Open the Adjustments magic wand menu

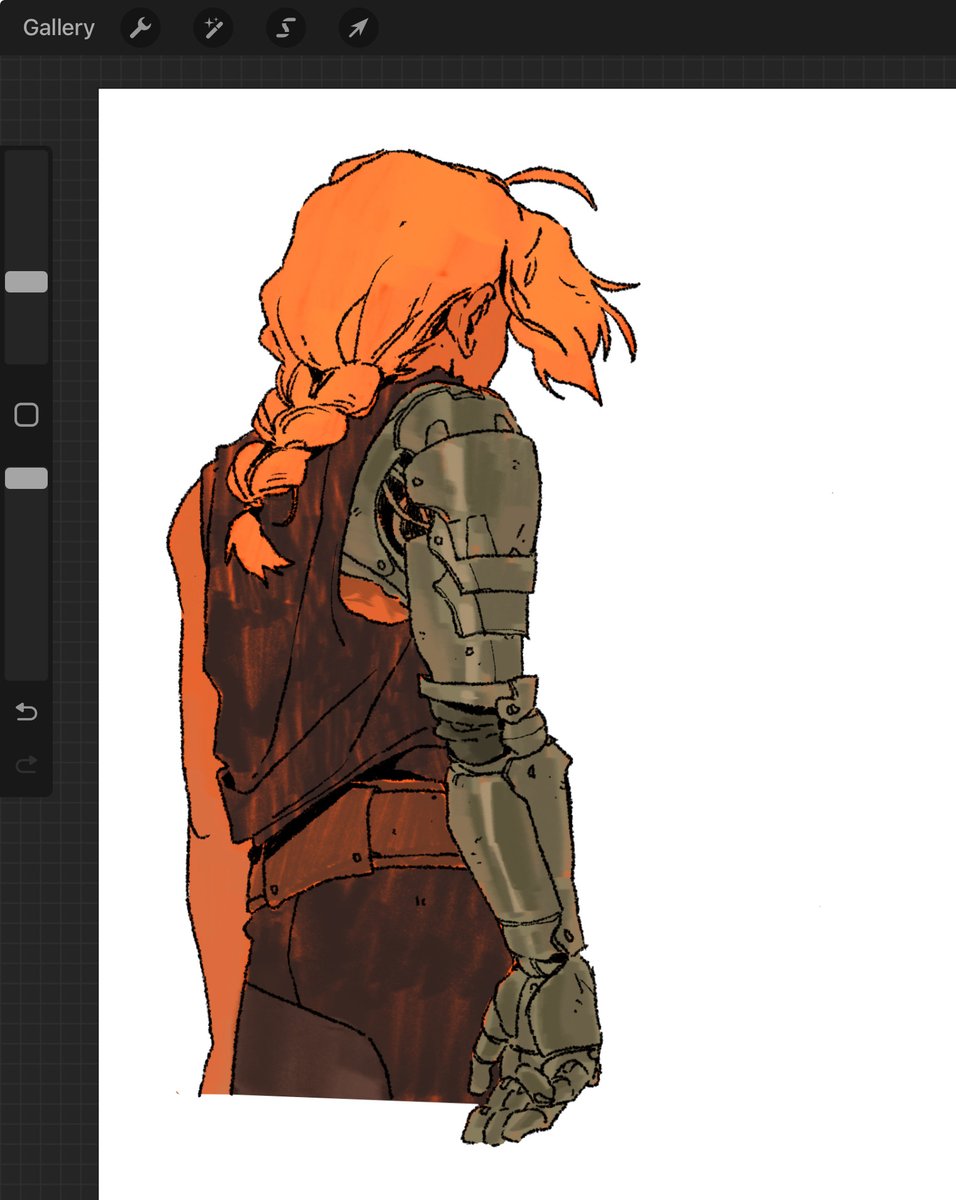click(213, 28)
